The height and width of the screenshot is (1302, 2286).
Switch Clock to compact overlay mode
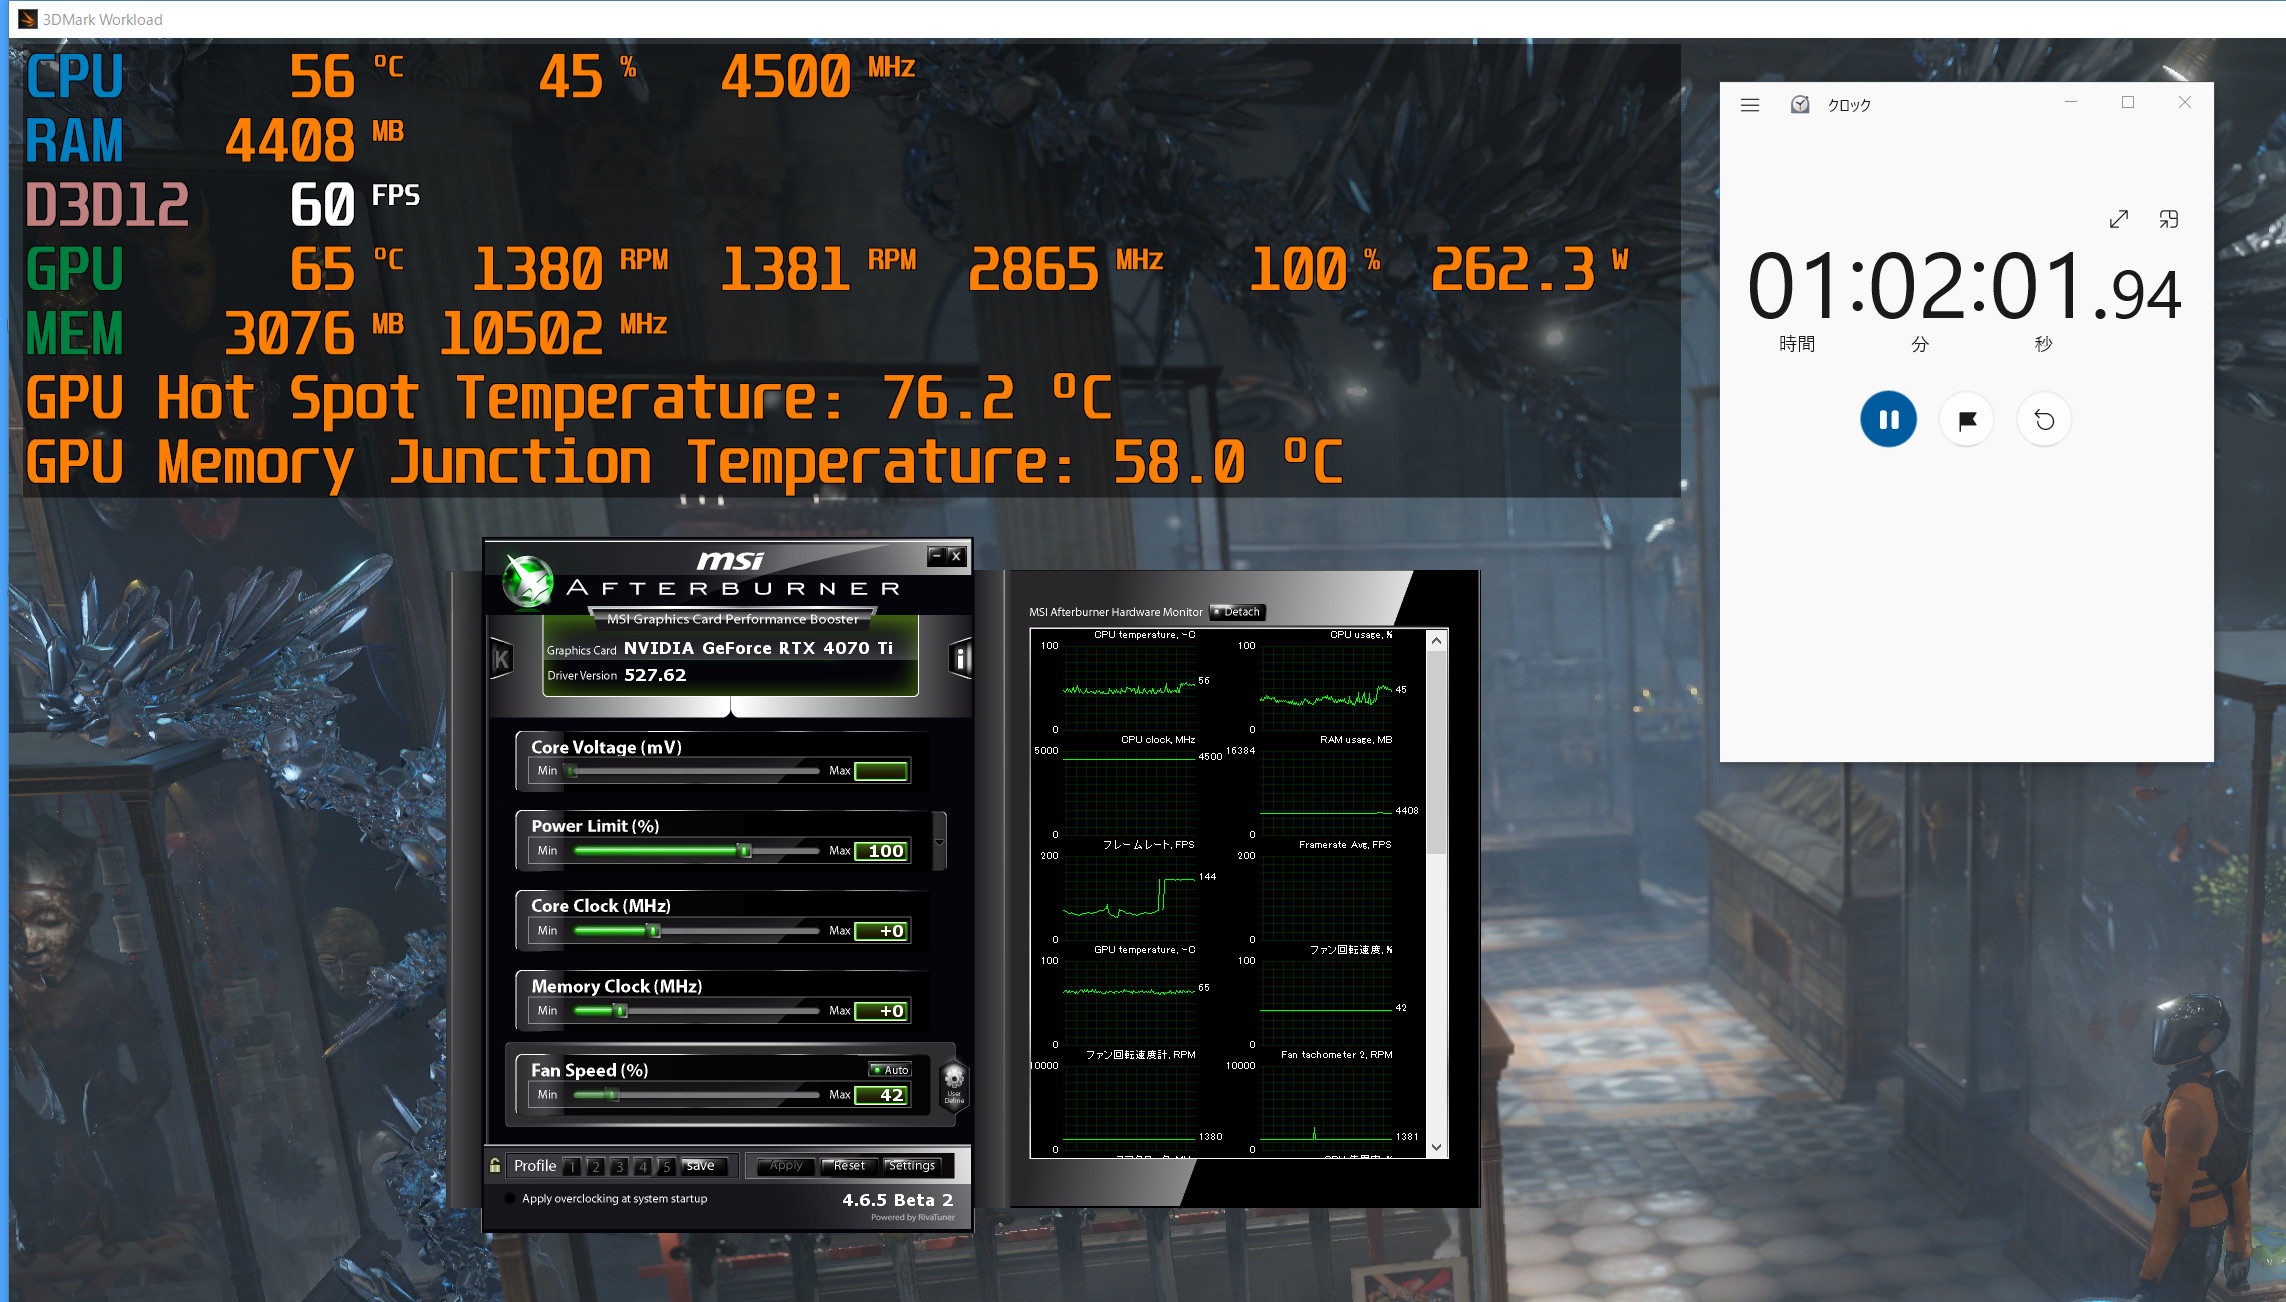(2168, 219)
